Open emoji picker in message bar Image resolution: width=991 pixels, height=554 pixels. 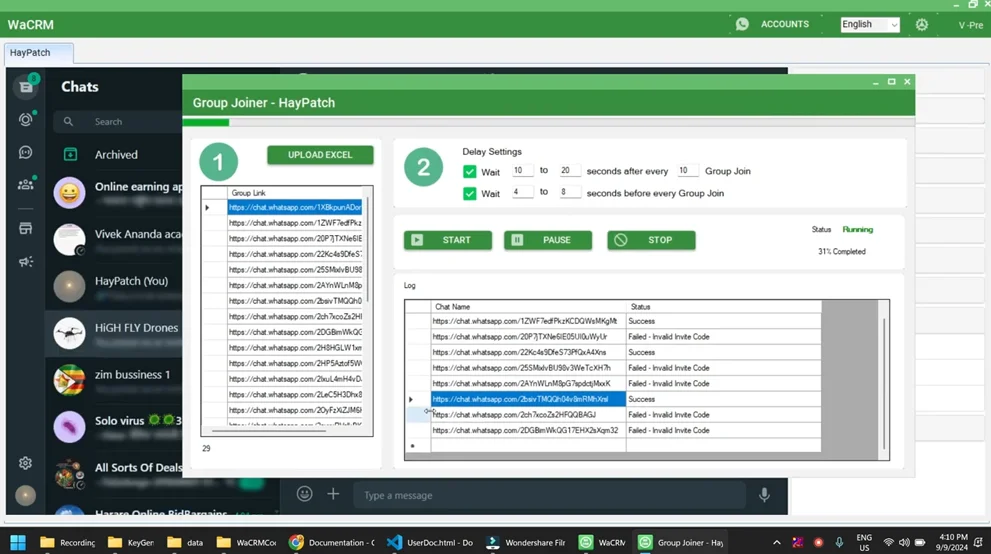(x=305, y=495)
